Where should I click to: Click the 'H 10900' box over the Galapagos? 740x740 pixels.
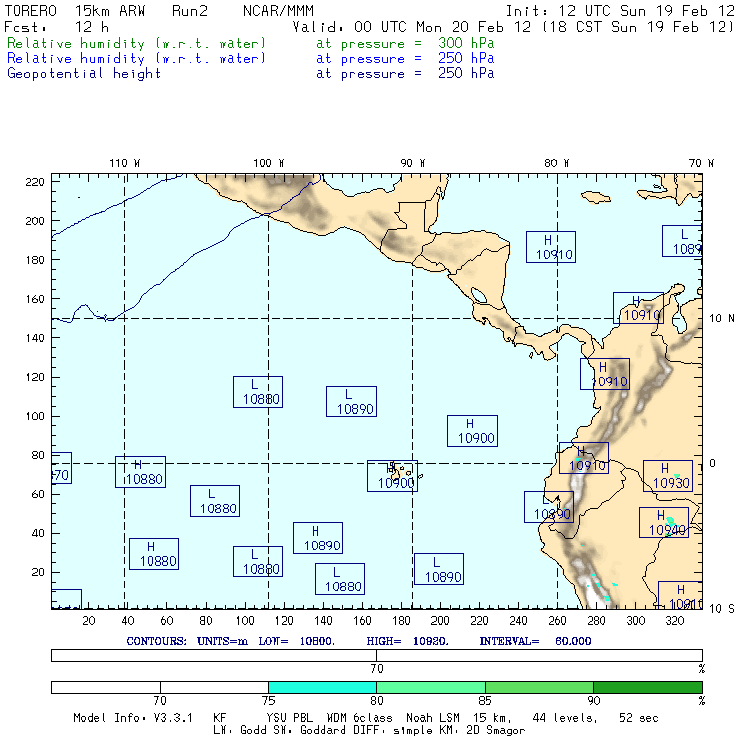(x=393, y=476)
